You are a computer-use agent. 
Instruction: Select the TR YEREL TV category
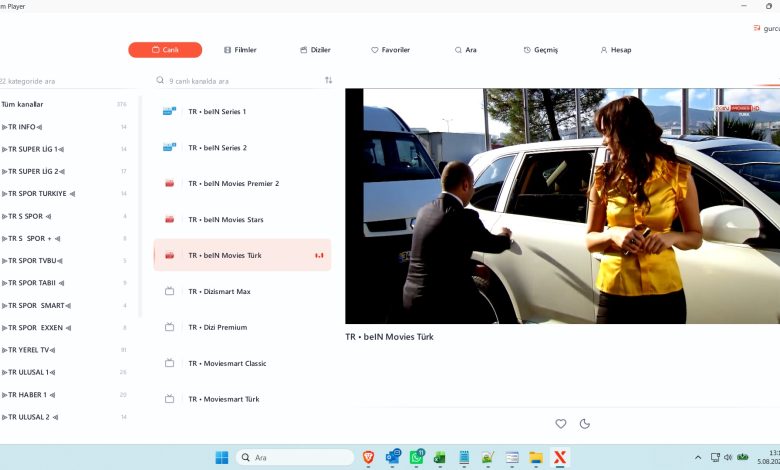pos(65,350)
